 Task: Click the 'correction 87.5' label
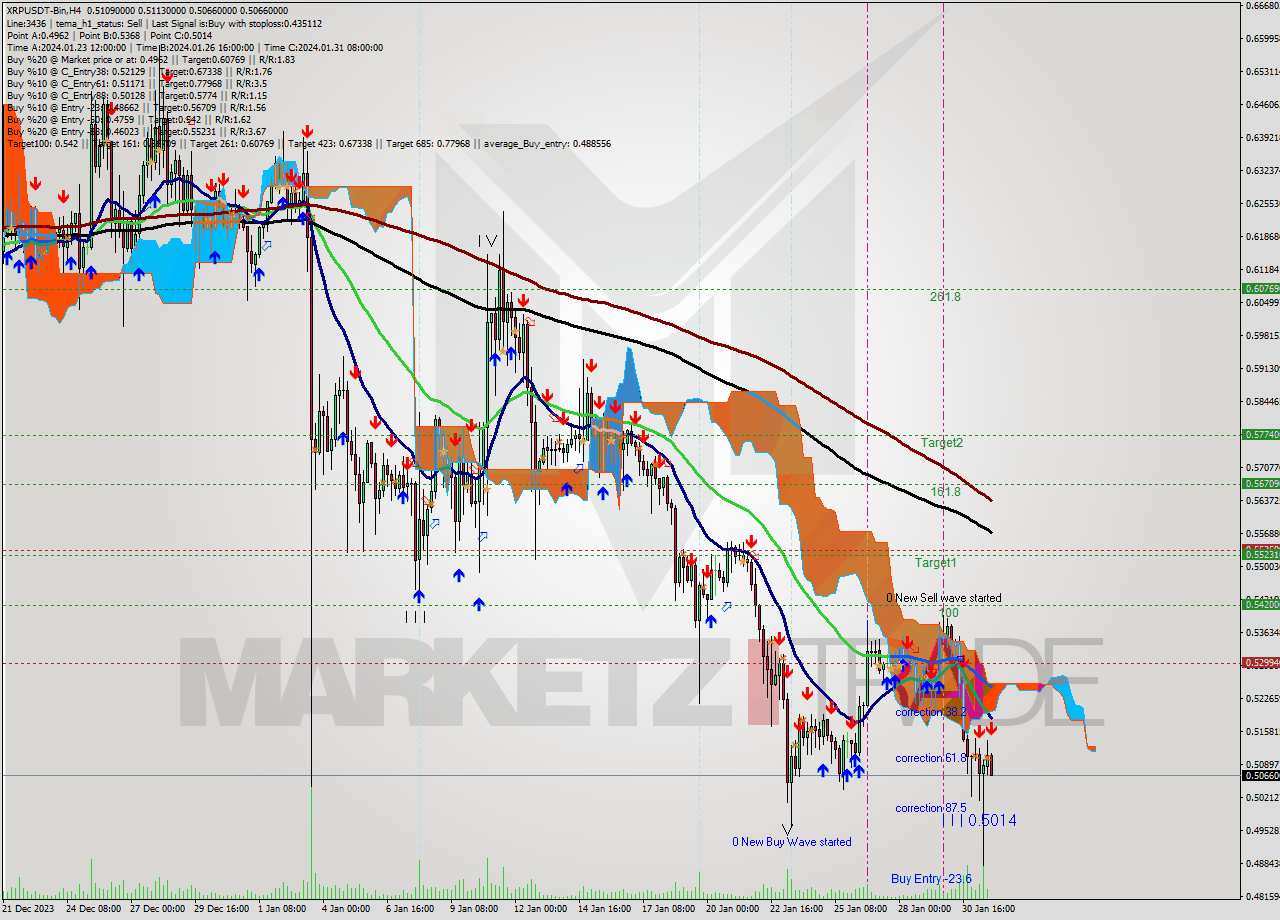931,808
